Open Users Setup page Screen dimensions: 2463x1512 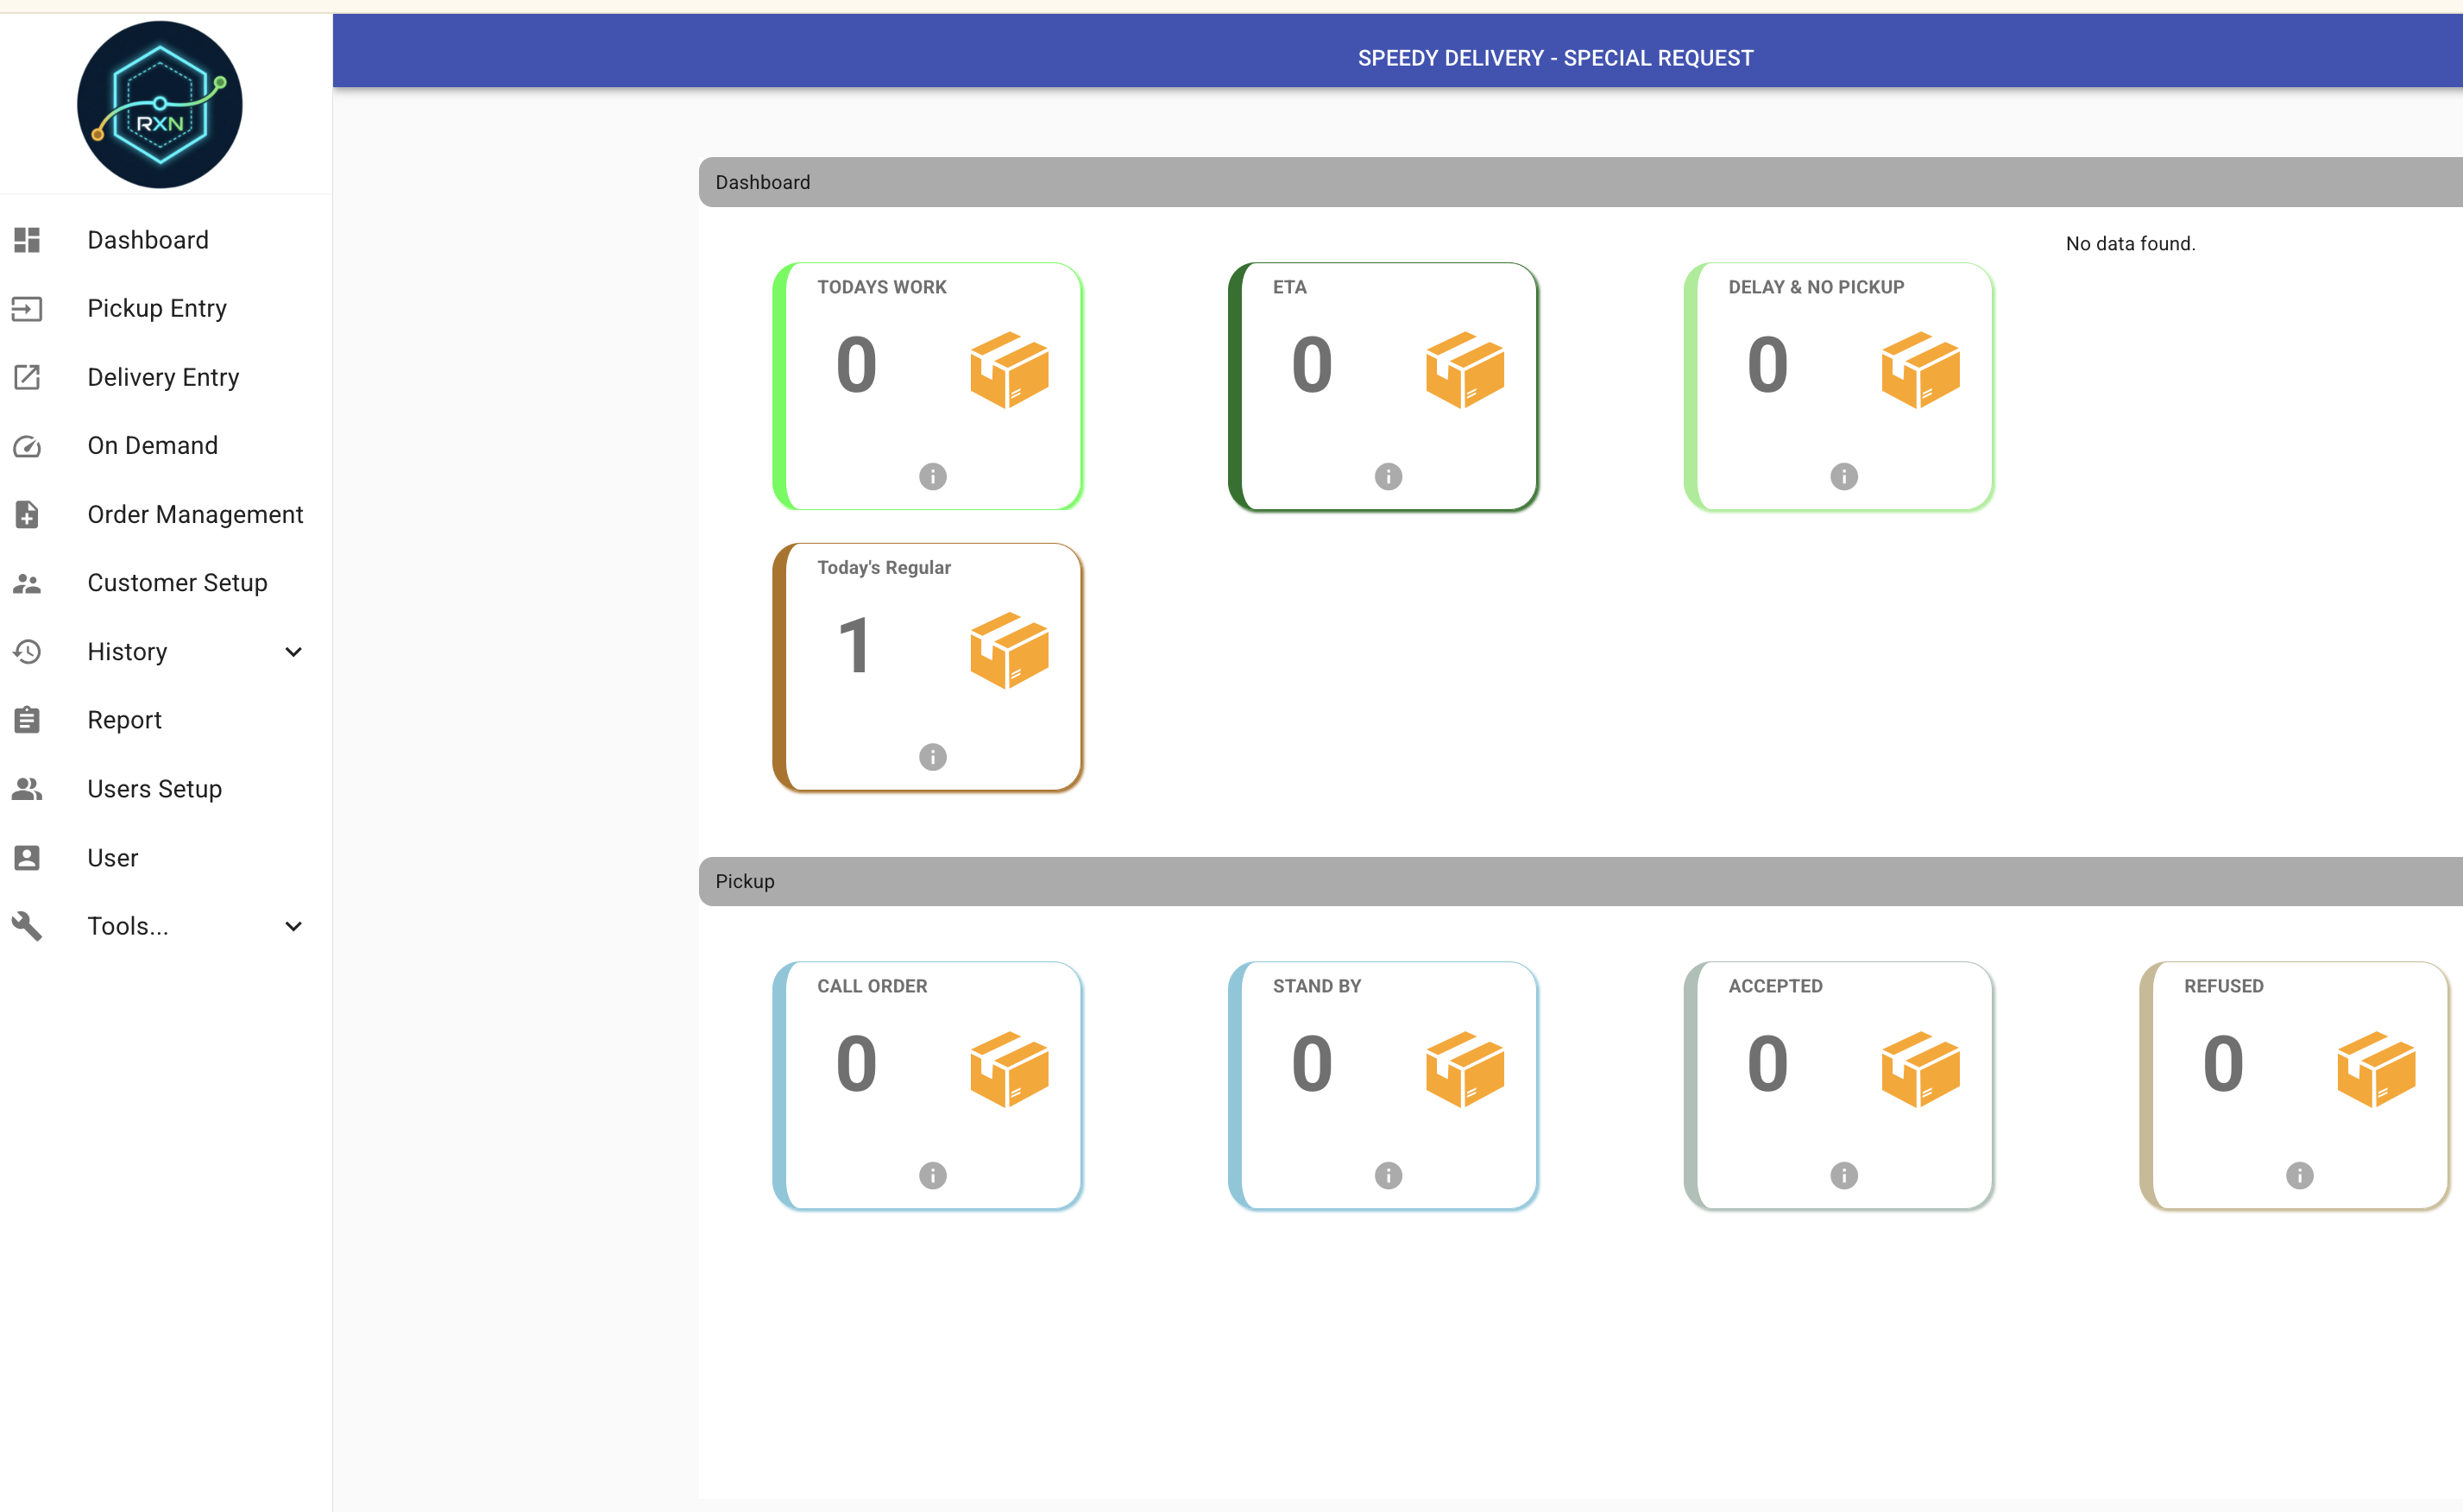154,789
